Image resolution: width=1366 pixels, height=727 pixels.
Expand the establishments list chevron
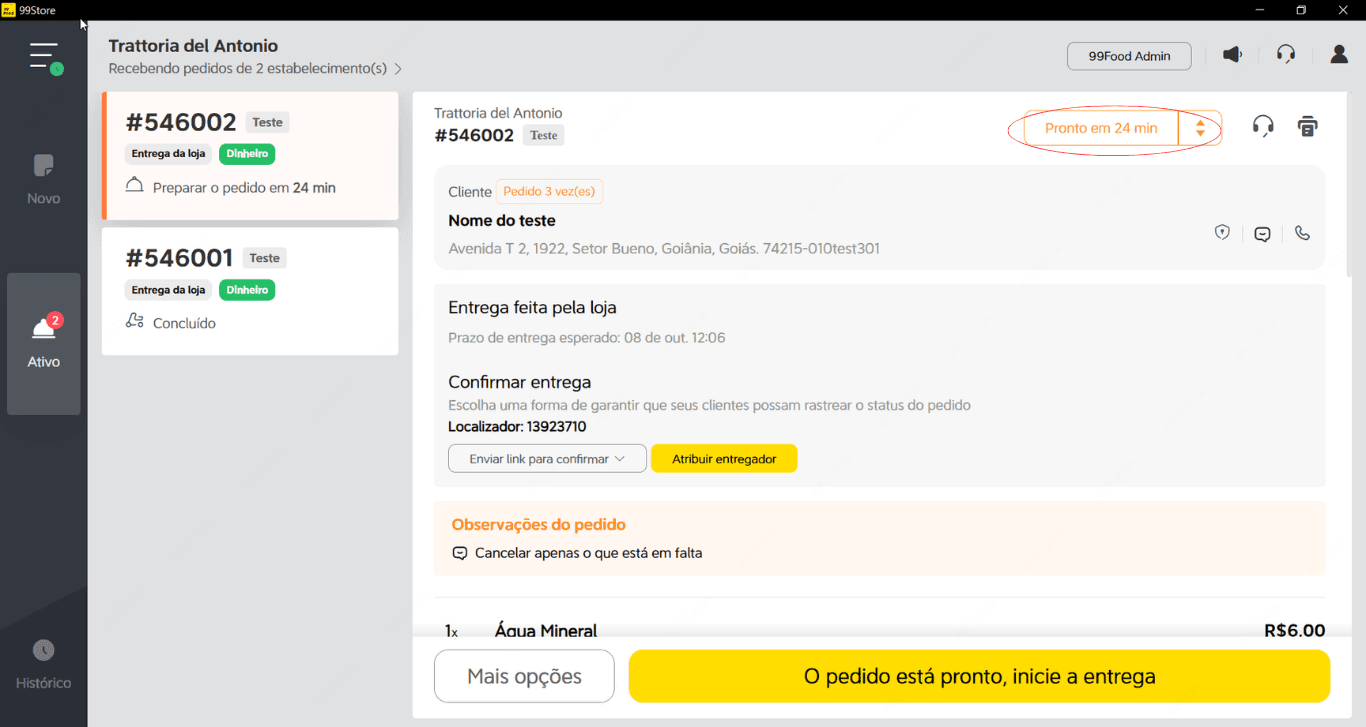(x=398, y=69)
